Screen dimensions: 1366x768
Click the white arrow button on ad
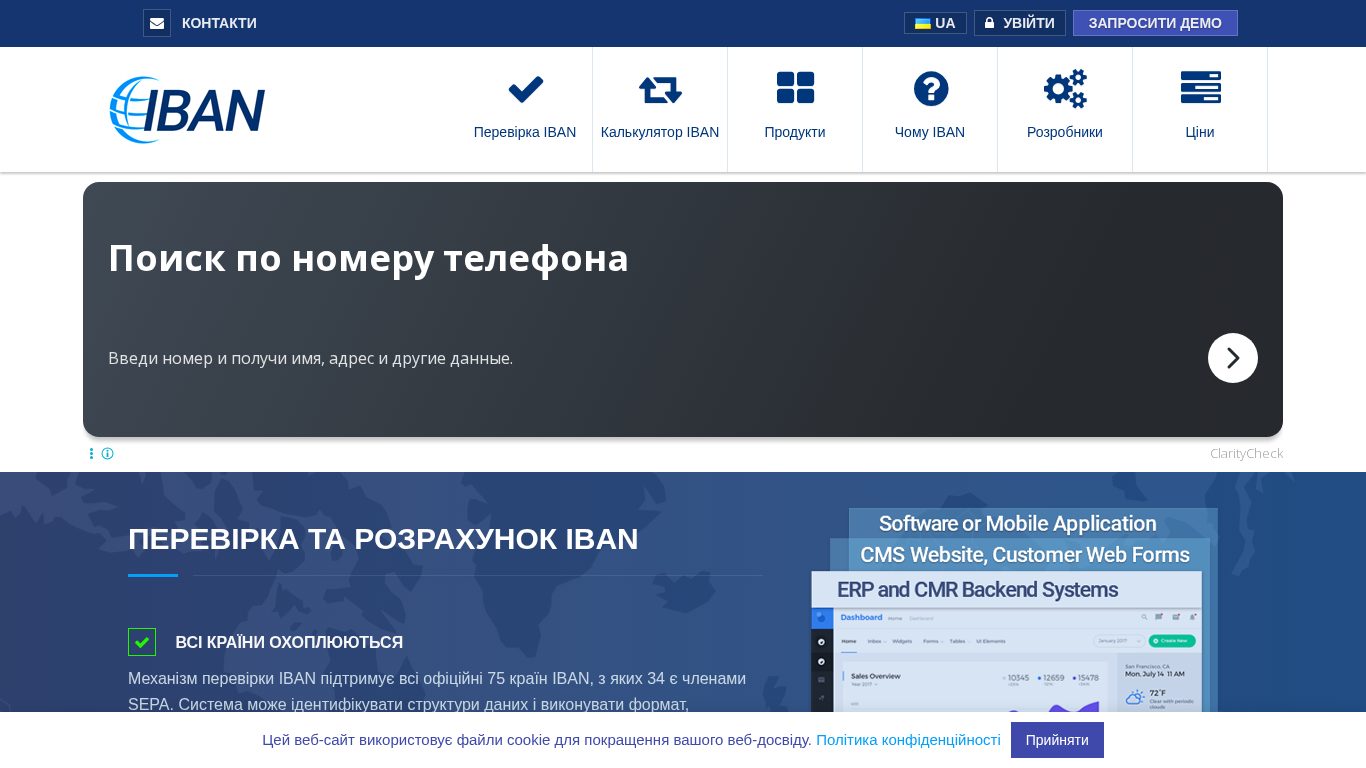[x=1233, y=358]
